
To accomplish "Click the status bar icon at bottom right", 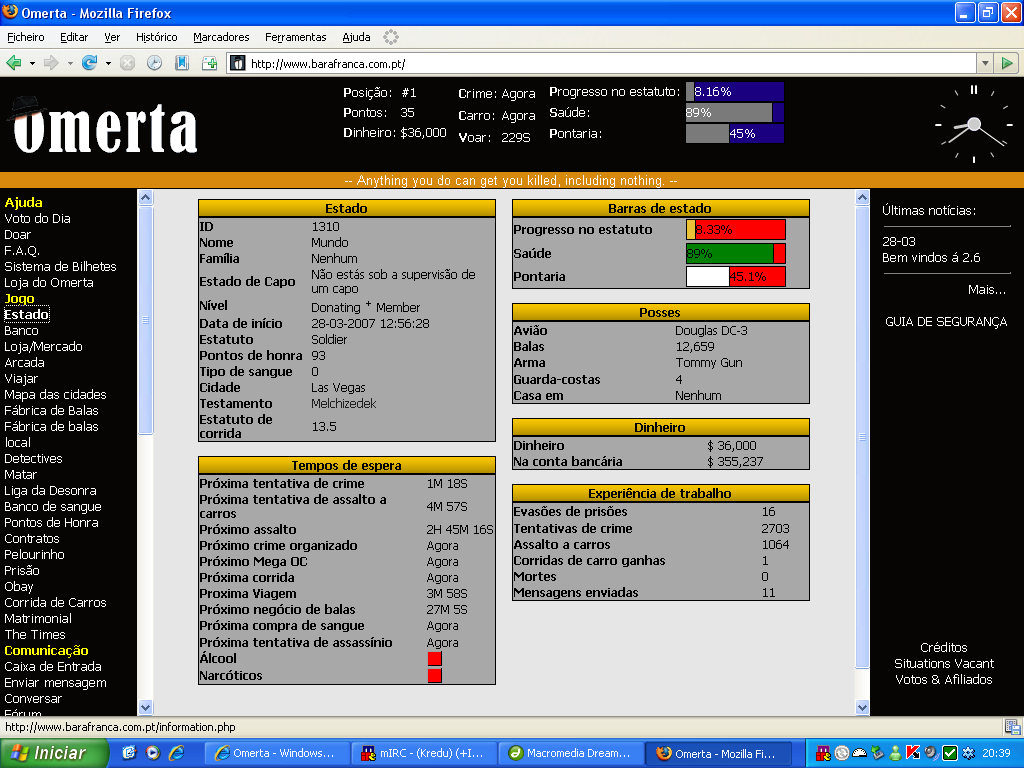I will (x=1012, y=727).
